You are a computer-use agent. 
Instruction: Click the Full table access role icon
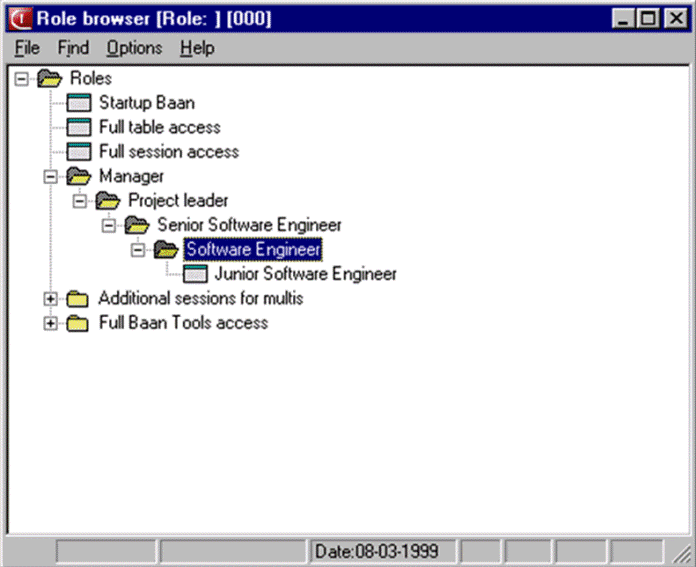click(78, 128)
